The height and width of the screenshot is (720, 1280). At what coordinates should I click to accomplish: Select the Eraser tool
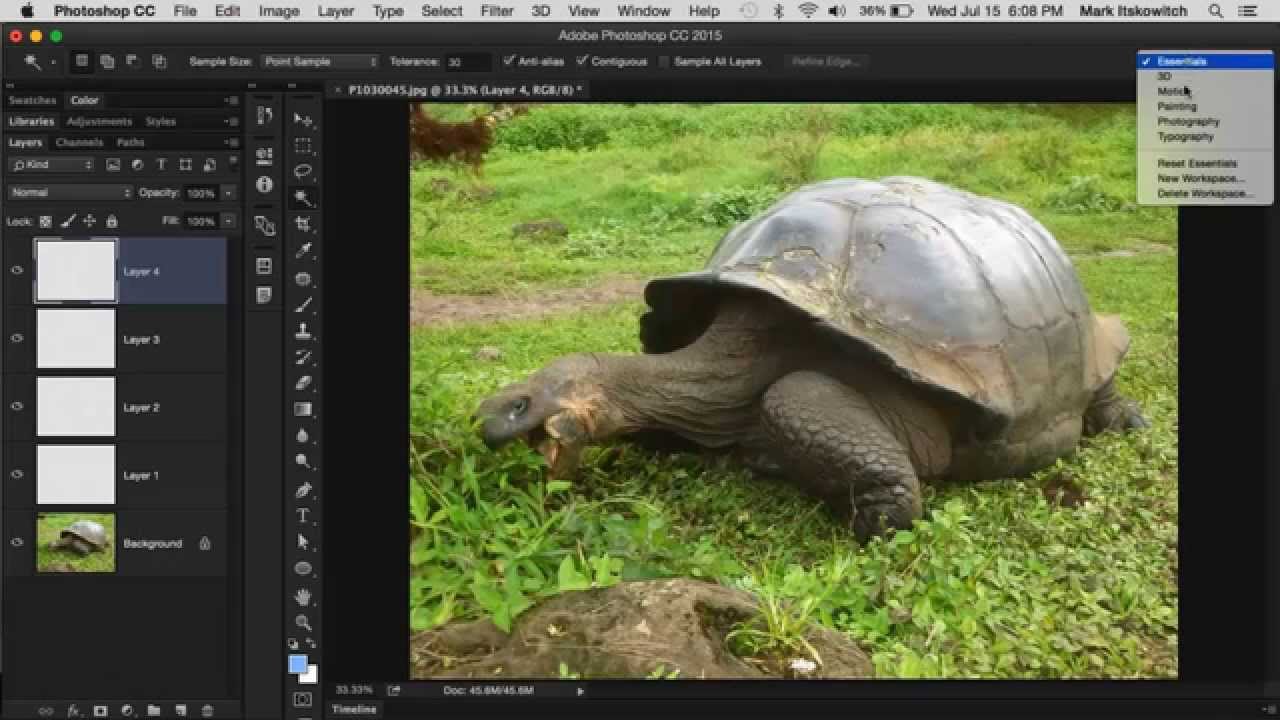click(303, 383)
